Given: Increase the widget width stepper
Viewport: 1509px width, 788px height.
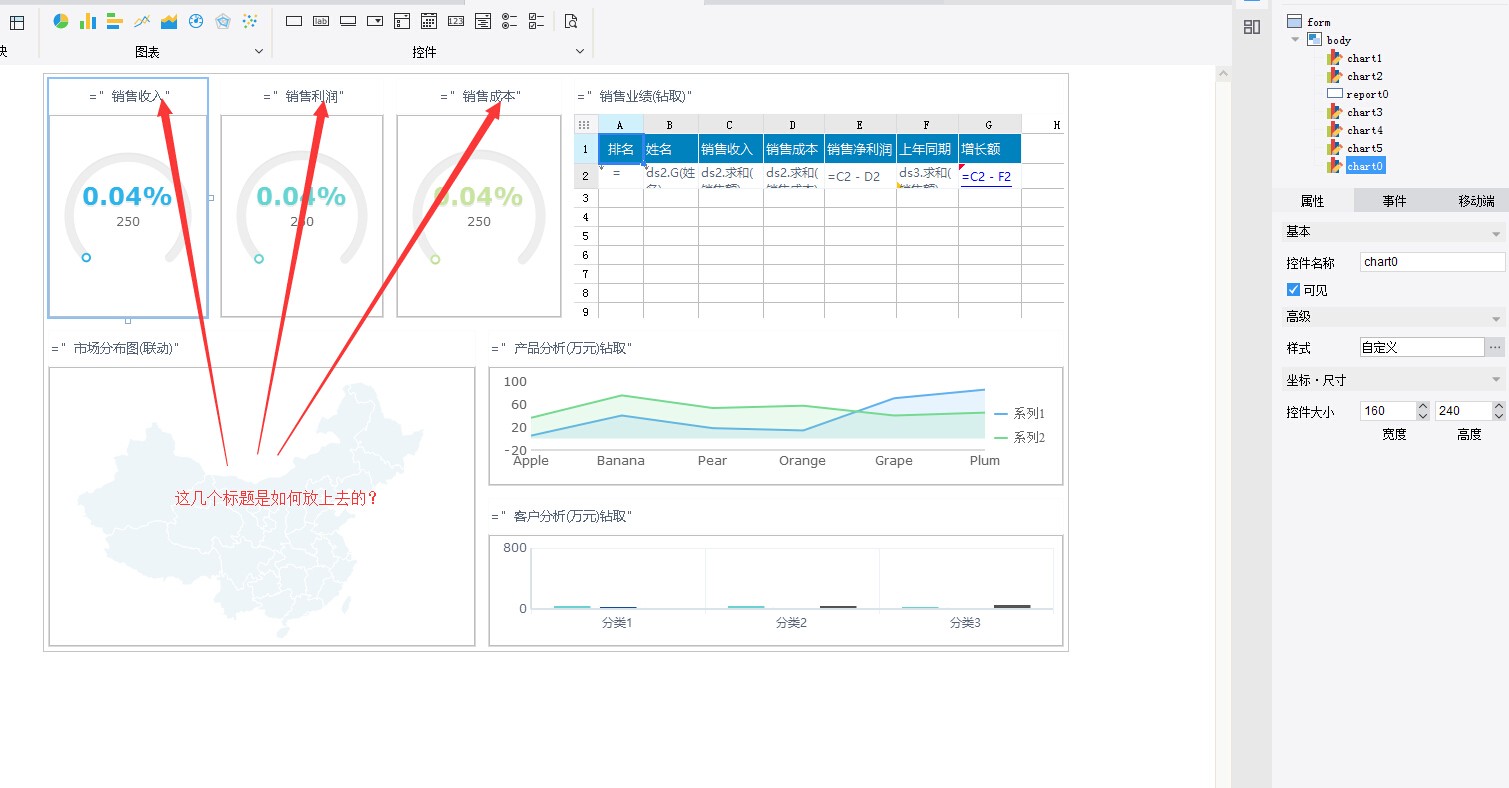Looking at the screenshot, I should (1423, 406).
